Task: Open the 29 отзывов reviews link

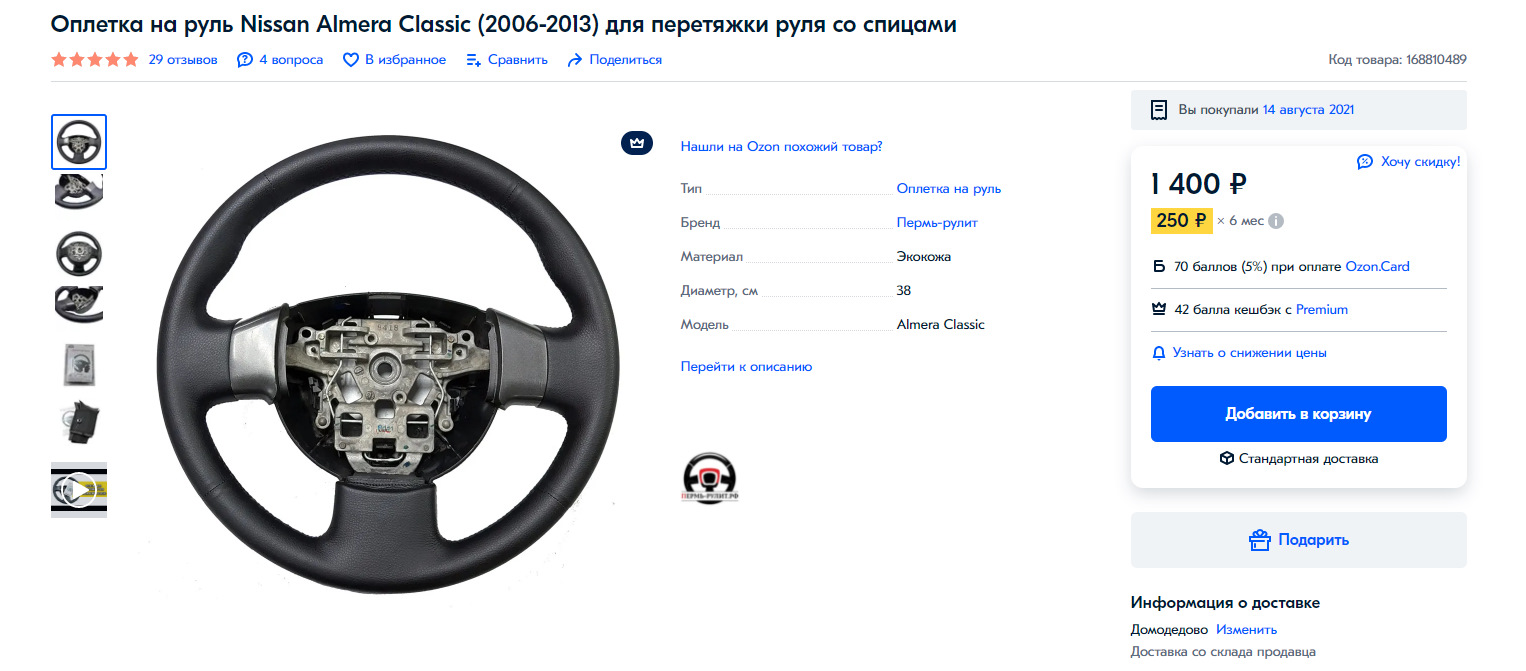Action: pos(183,60)
